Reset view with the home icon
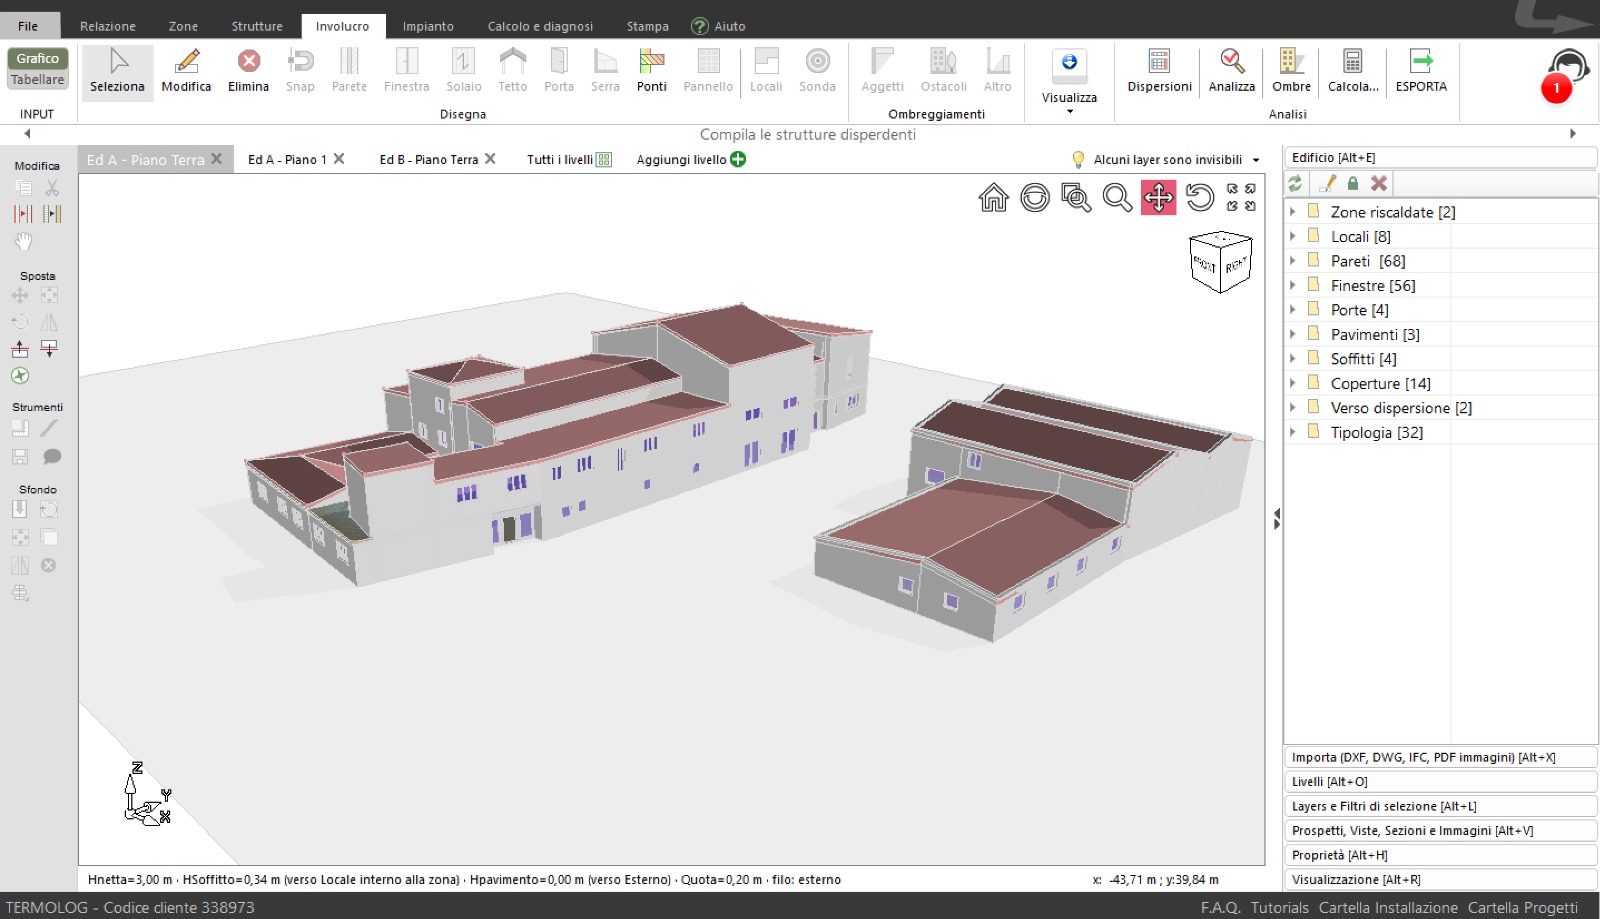 [x=993, y=198]
